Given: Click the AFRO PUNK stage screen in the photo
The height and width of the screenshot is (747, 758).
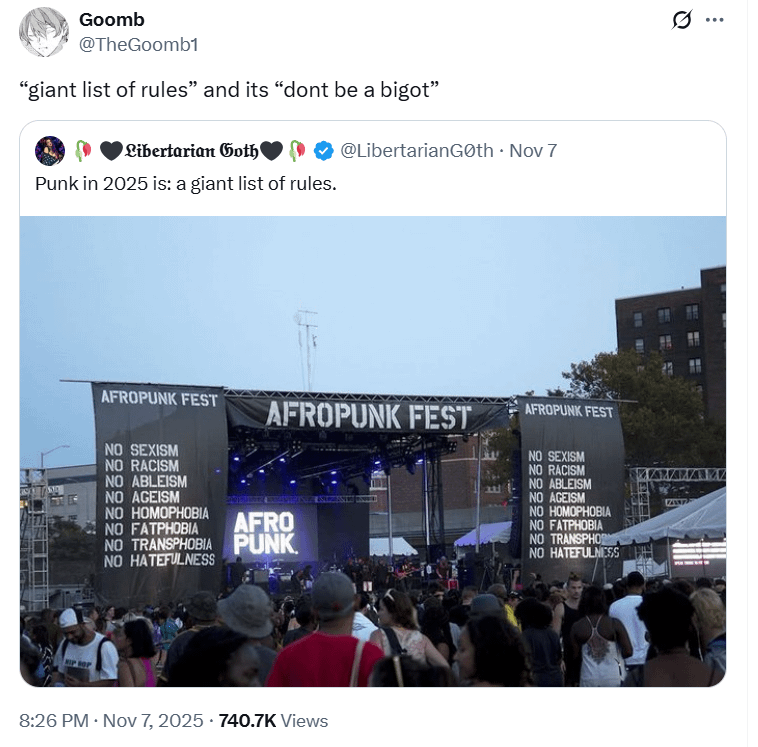Looking at the screenshot, I should coord(264,532).
